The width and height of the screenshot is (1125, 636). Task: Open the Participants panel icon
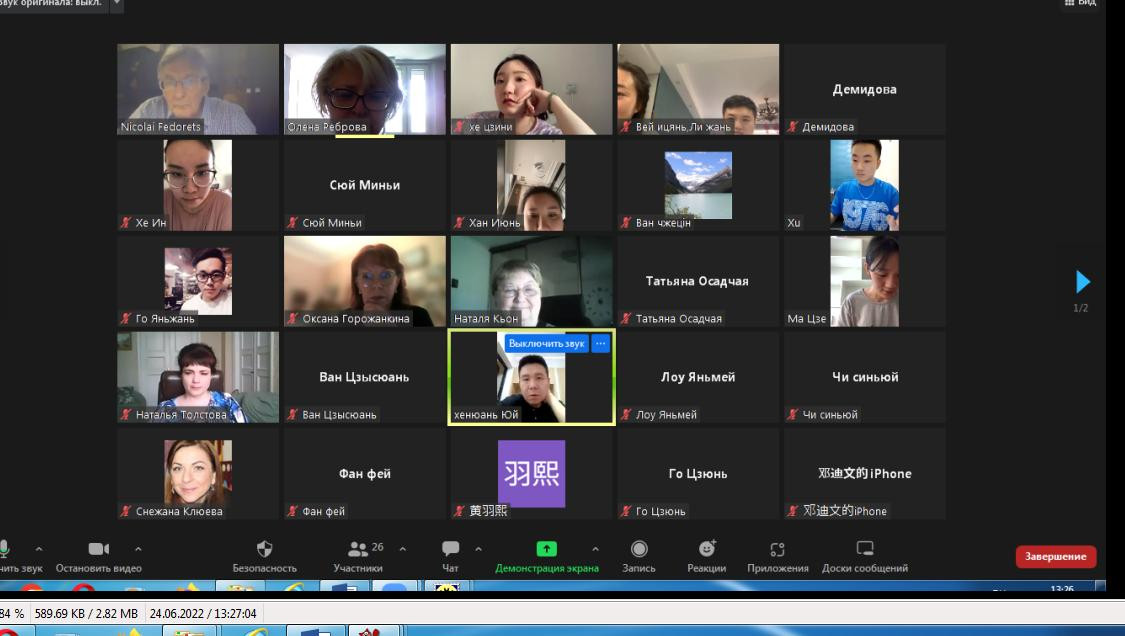coord(357,549)
